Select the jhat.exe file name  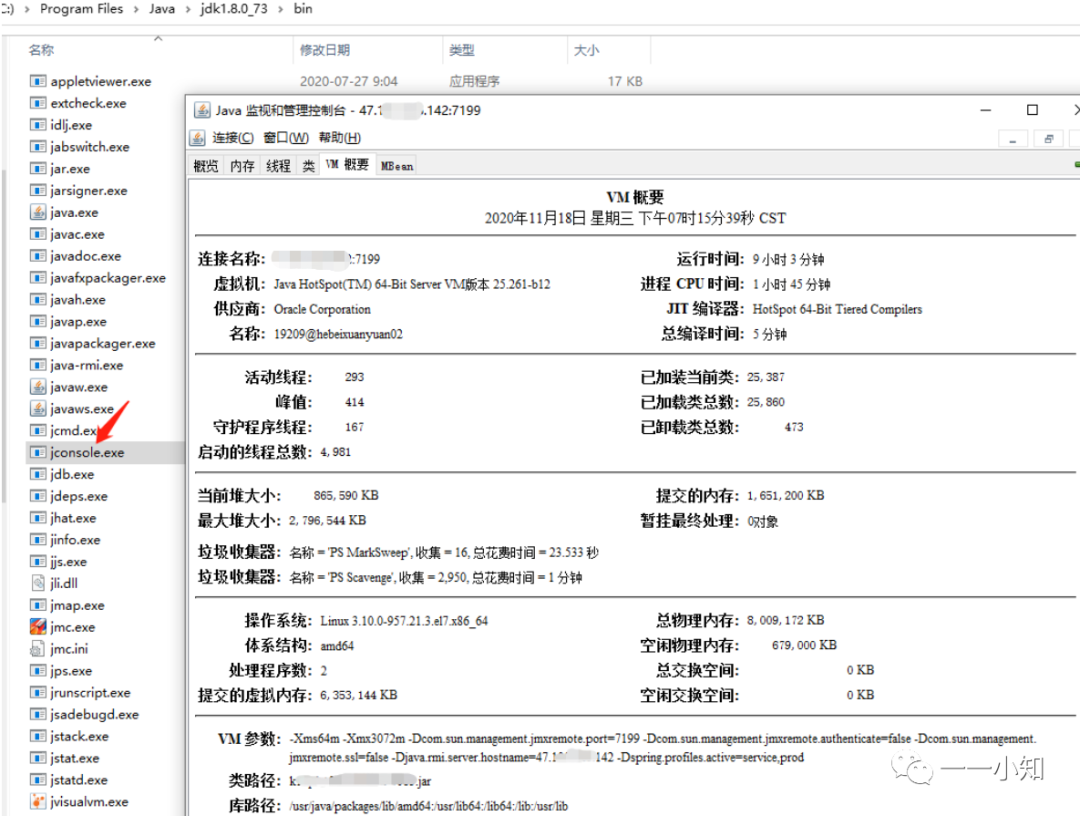73,518
